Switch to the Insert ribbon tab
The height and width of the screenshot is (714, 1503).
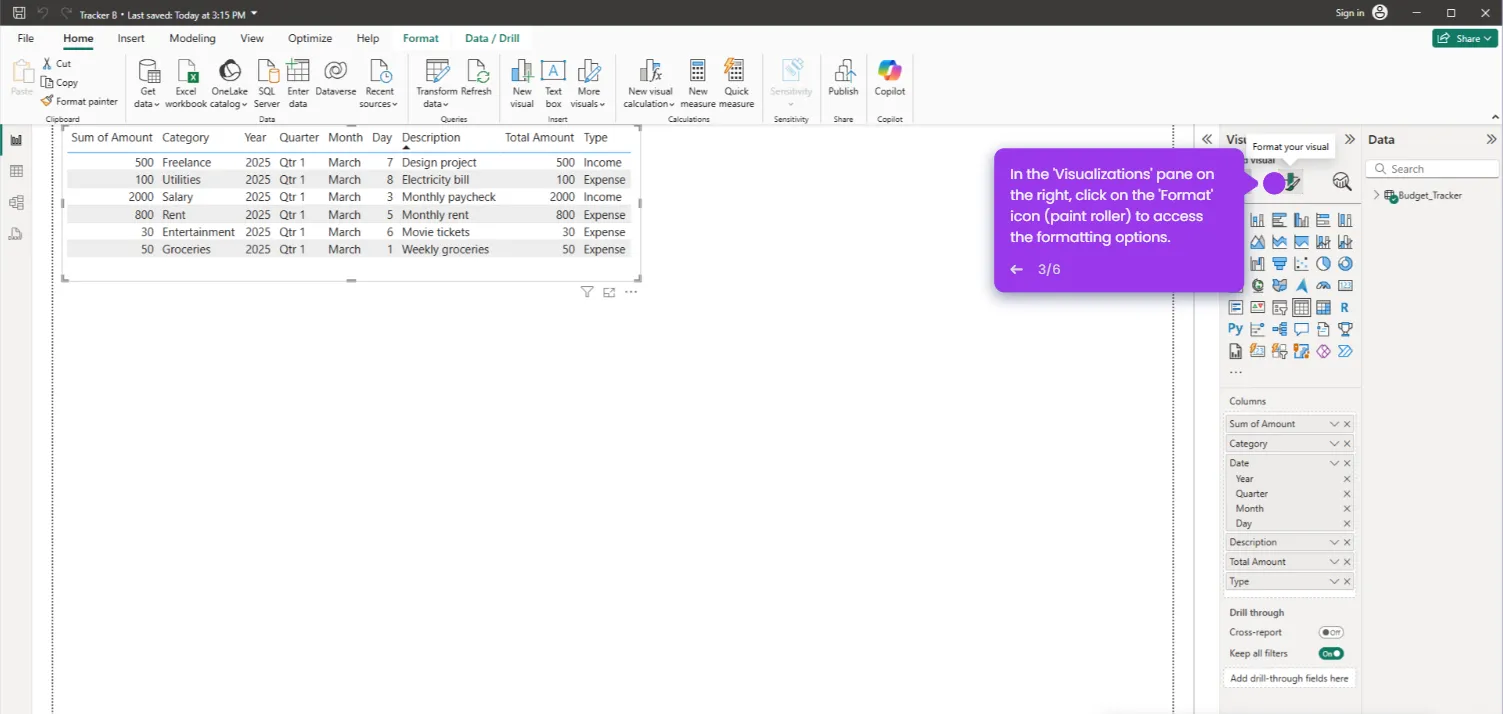click(x=131, y=38)
